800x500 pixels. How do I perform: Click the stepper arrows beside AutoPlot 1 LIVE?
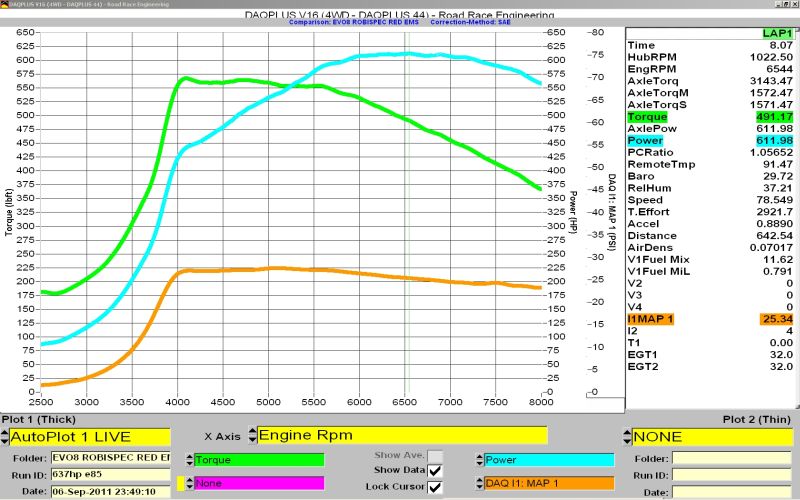pyautogui.click(x=4, y=437)
